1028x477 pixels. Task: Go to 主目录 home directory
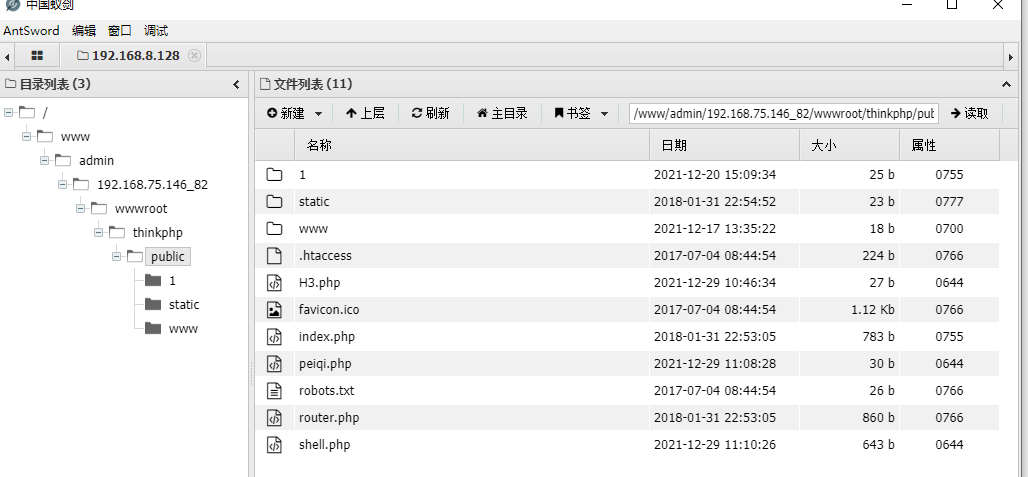click(x=502, y=113)
